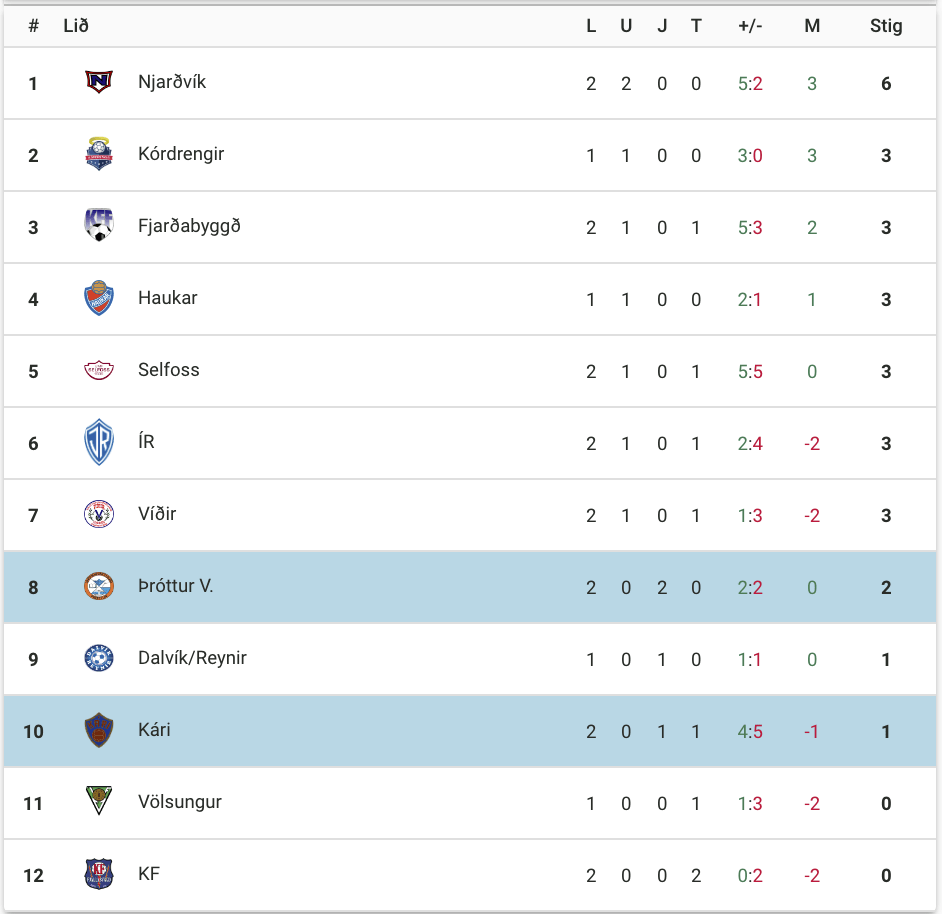
Task: Select the highlighted Kári row points
Action: point(886,731)
